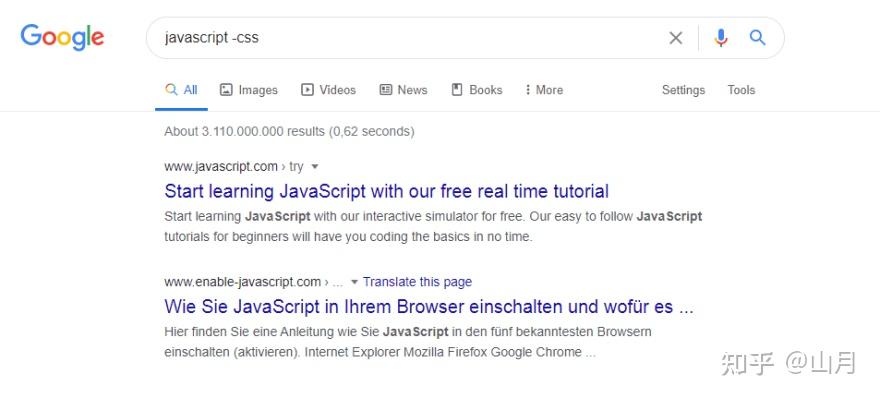880x398 pixels.
Task: Expand arrow next to www.enable-javascript.com
Action: (354, 282)
